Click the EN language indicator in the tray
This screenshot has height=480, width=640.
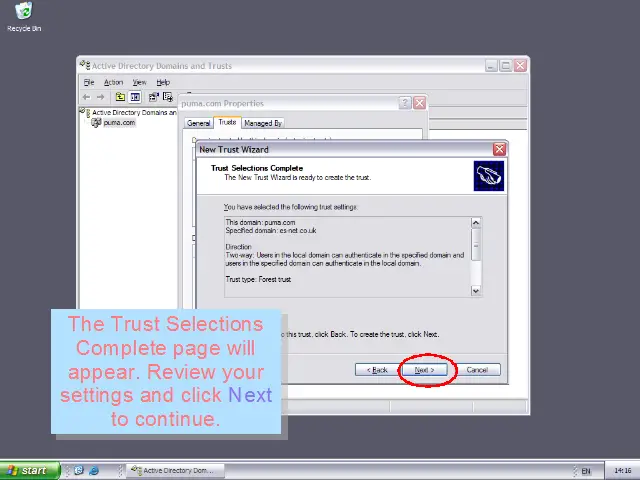click(x=586, y=471)
